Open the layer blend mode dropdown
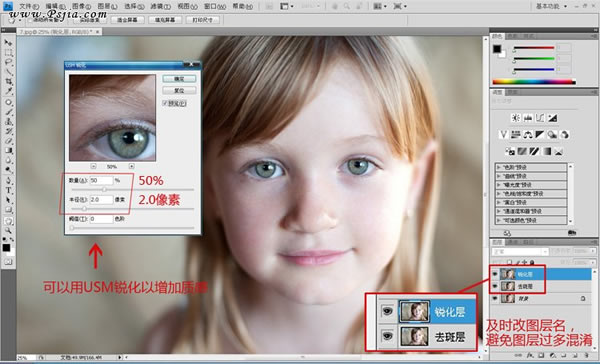 pyautogui.click(x=520, y=251)
